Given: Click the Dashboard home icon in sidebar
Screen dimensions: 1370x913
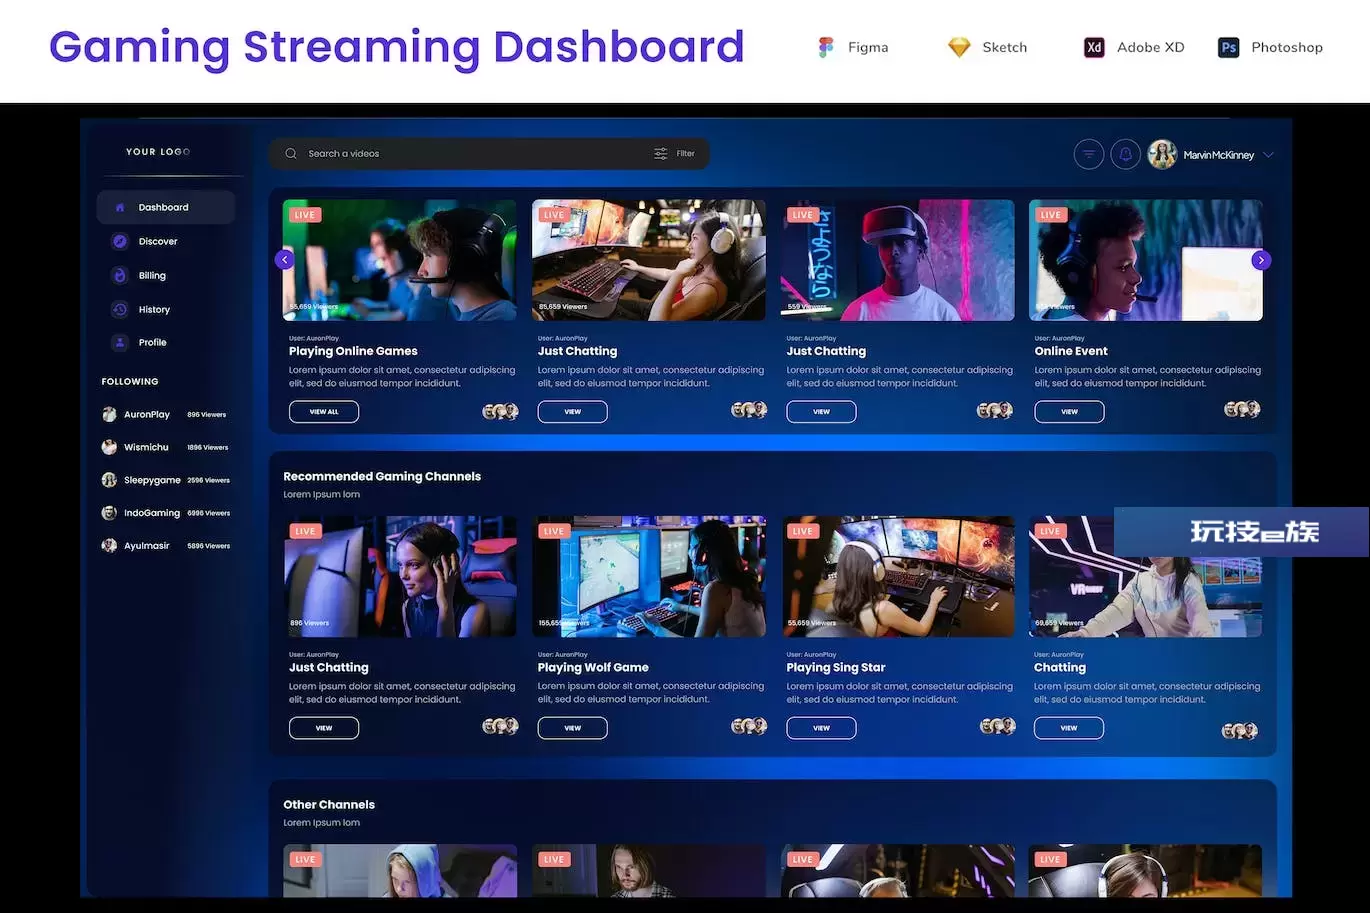Looking at the screenshot, I should pos(120,208).
